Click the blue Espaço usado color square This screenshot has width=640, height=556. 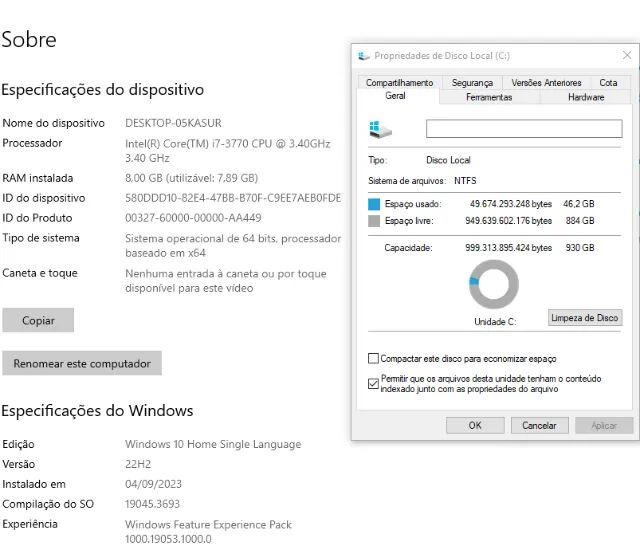(x=374, y=204)
